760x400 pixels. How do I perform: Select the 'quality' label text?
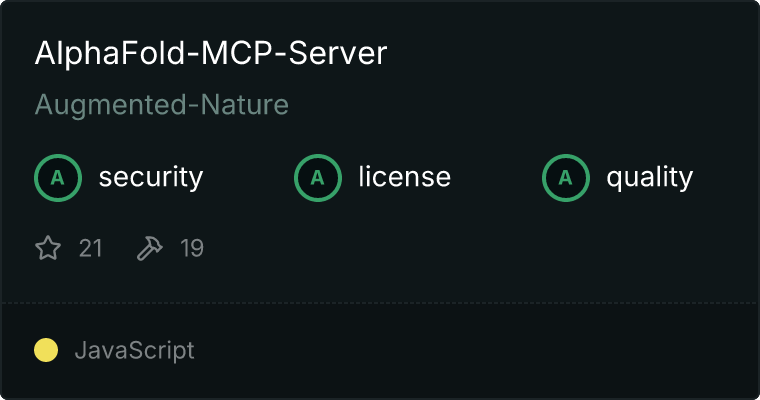point(649,177)
